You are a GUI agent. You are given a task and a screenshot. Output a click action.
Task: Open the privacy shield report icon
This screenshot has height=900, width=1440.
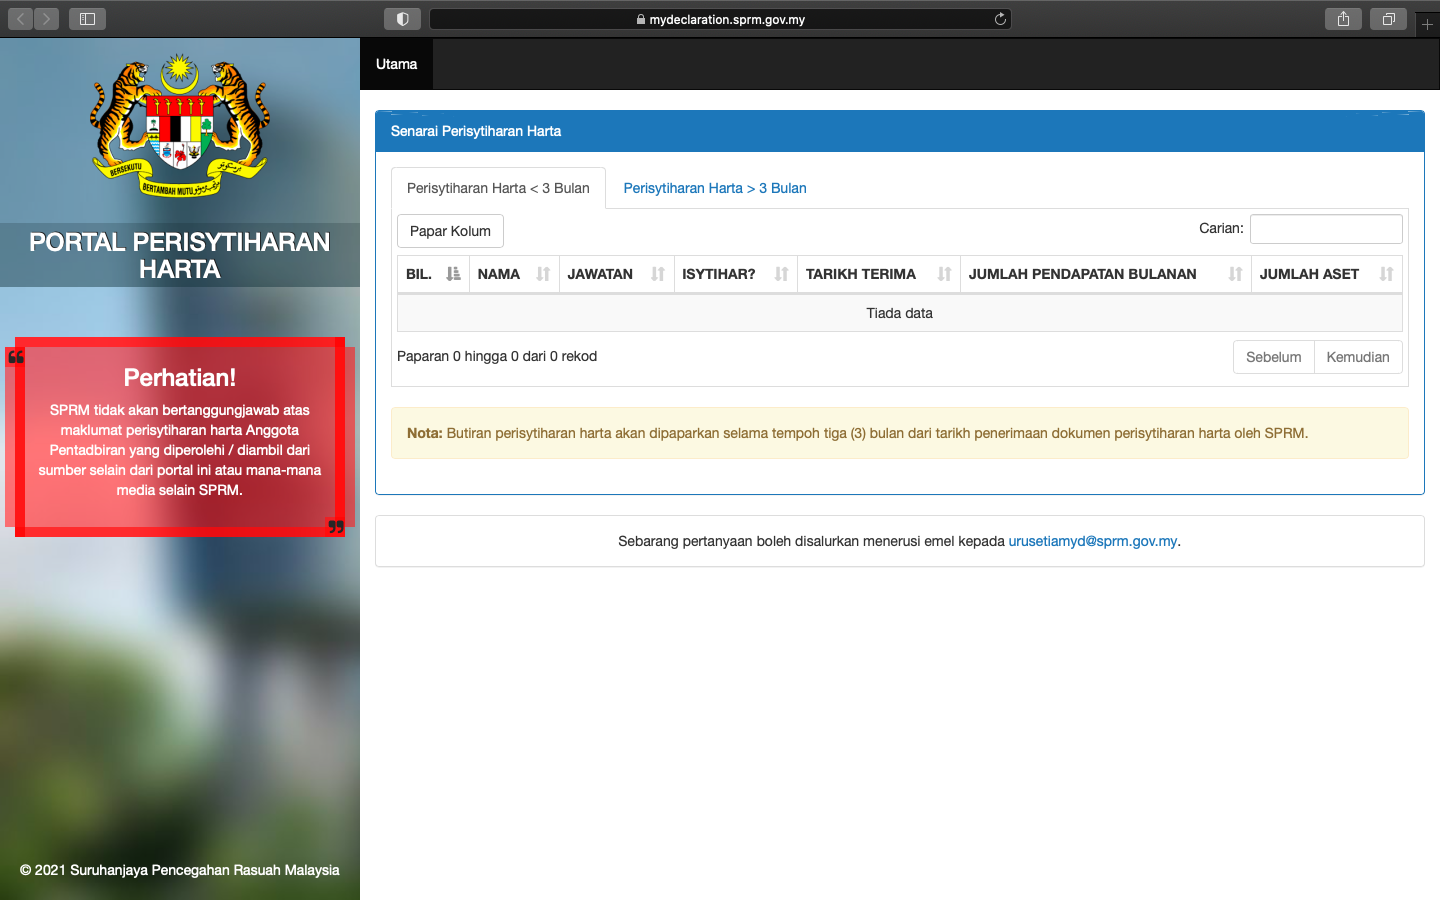tap(402, 19)
